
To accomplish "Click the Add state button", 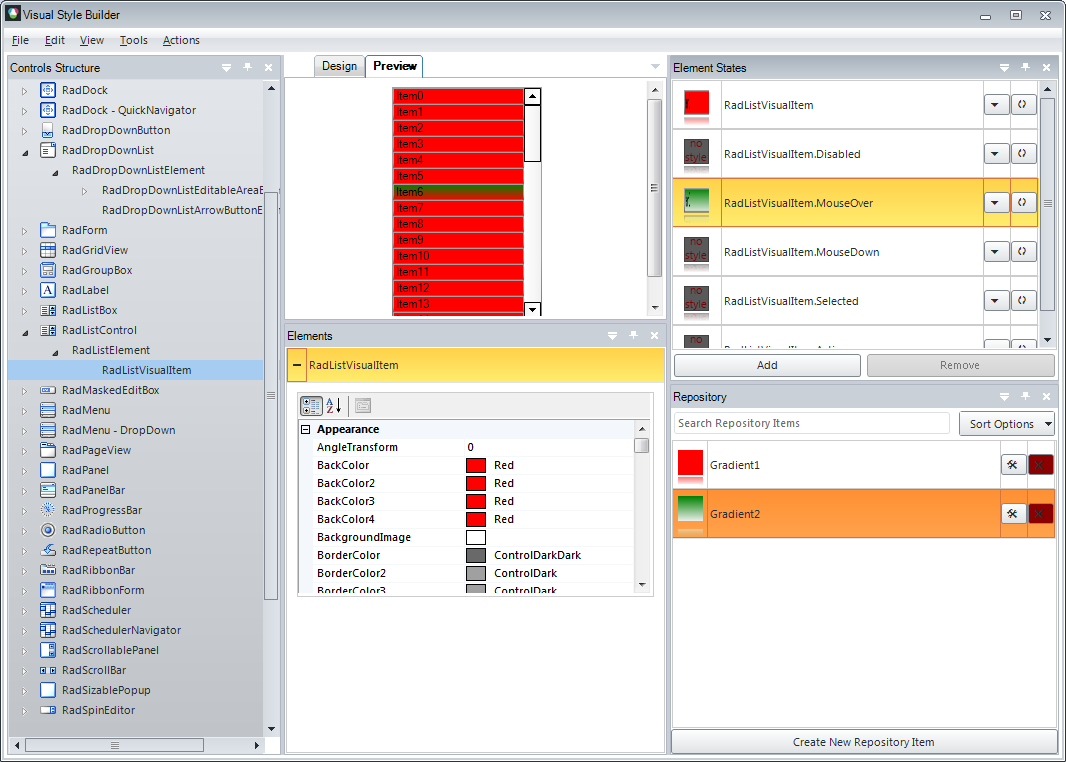I will (767, 365).
